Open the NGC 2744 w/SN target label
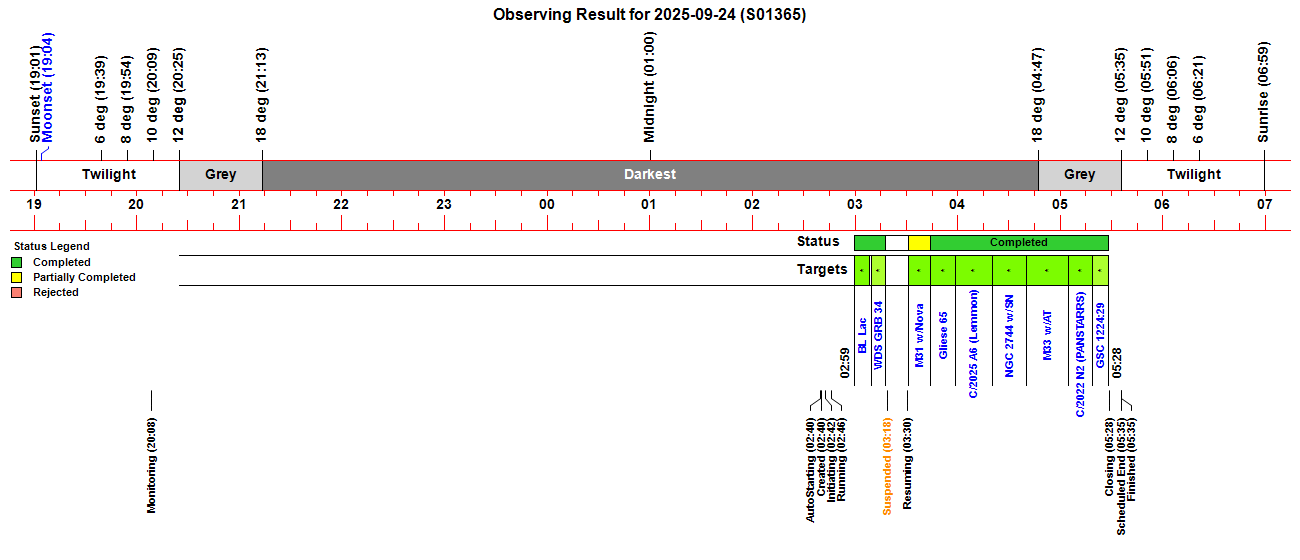Viewport: 1300px width, 560px height. pyautogui.click(x=1010, y=337)
